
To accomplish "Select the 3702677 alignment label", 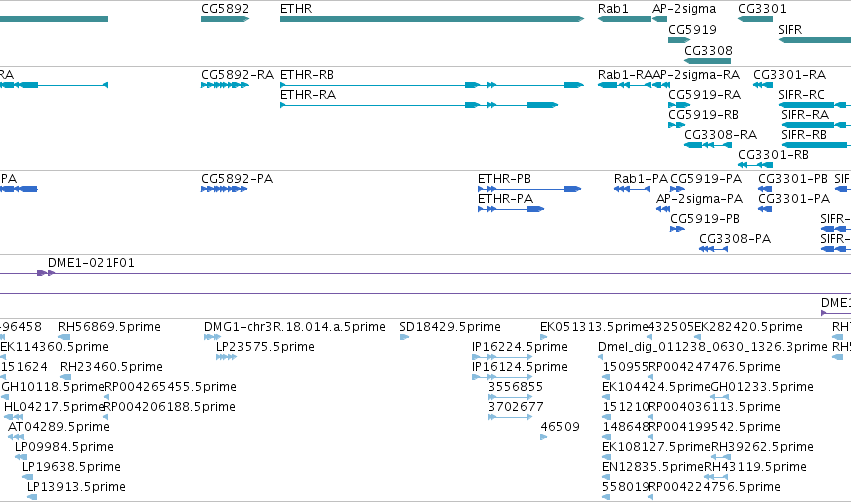I will click(515, 407).
